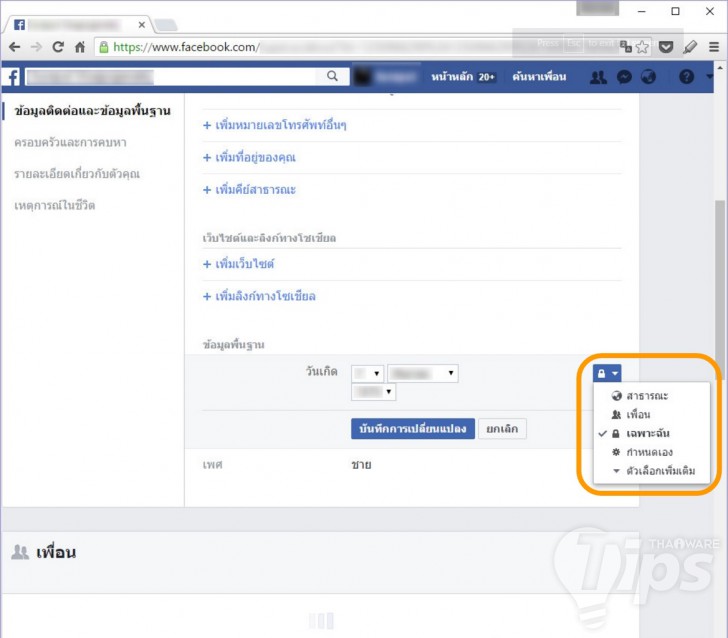Viewport: 728px width, 638px height.
Task: Choose เฉพาะฉัน only me option
Action: [x=647, y=434]
